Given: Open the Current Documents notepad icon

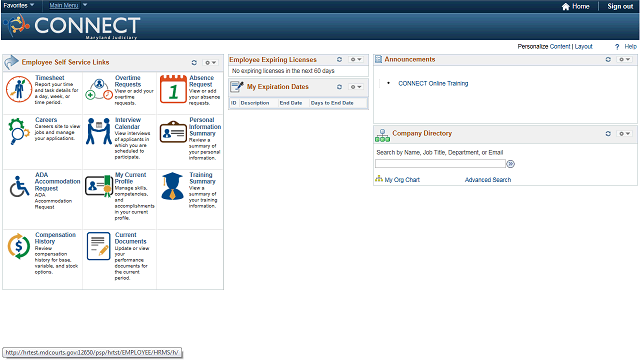Looking at the screenshot, I should tap(99, 246).
